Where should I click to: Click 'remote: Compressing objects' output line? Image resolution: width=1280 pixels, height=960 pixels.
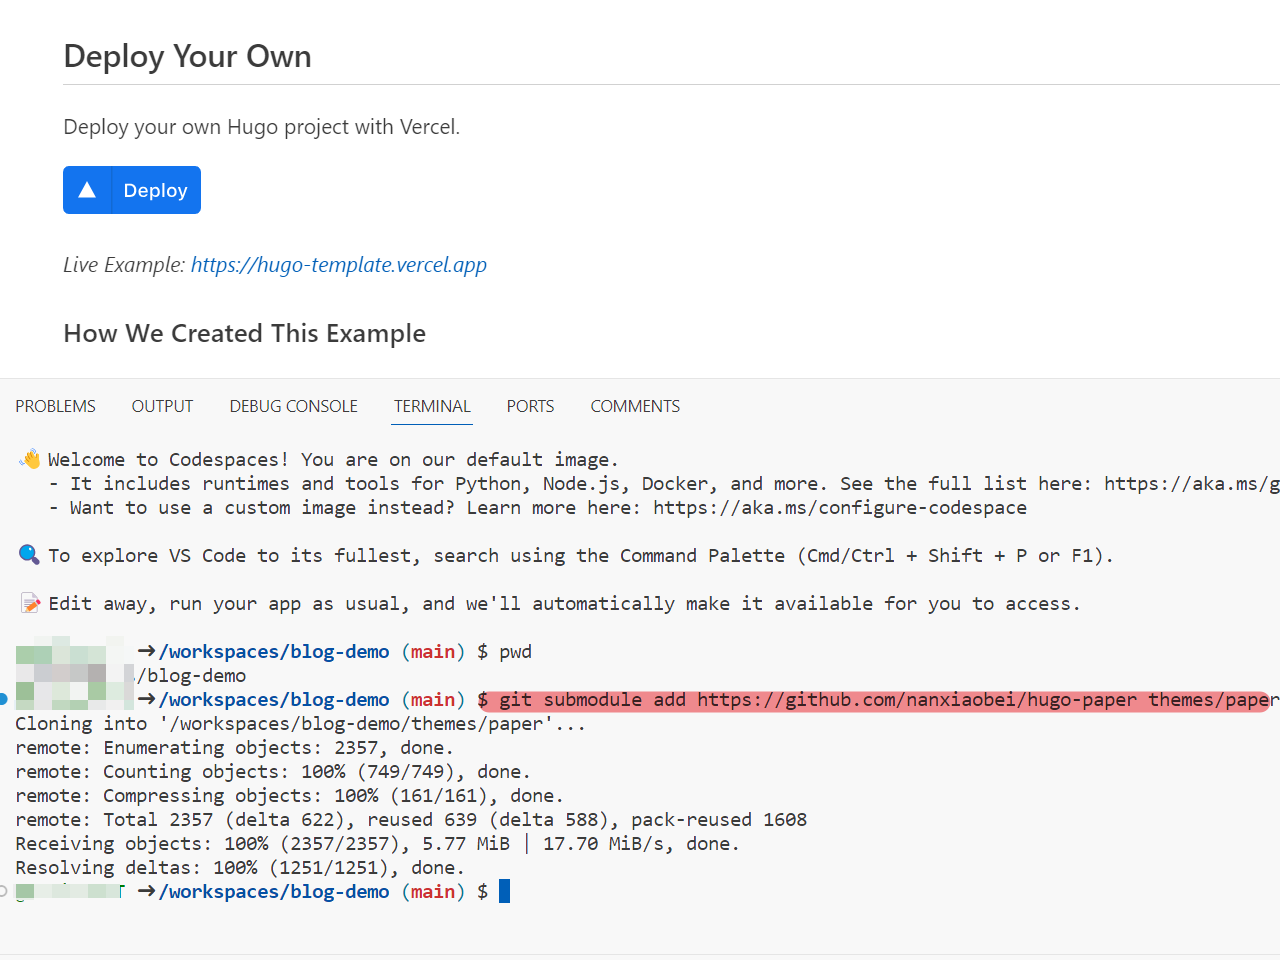289,795
